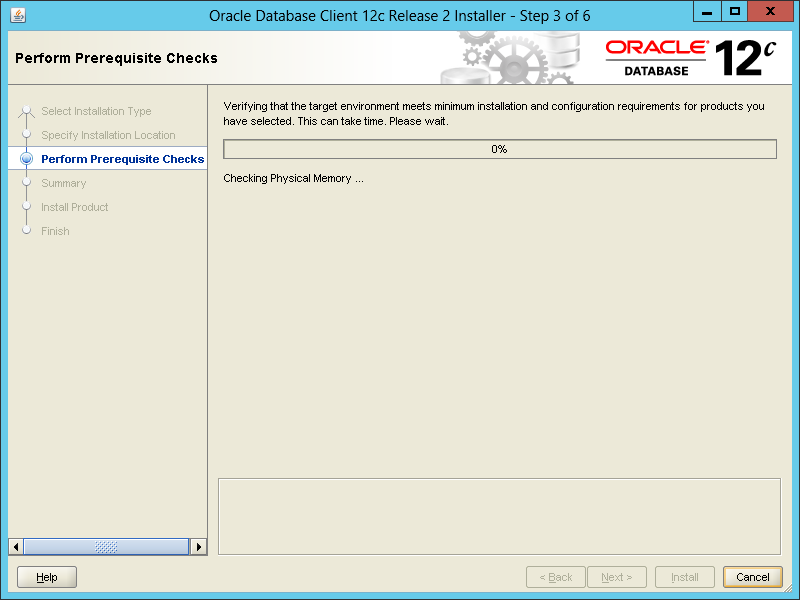Screen dimensions: 800x600
Task: Click the disabled Install button
Action: 685,577
